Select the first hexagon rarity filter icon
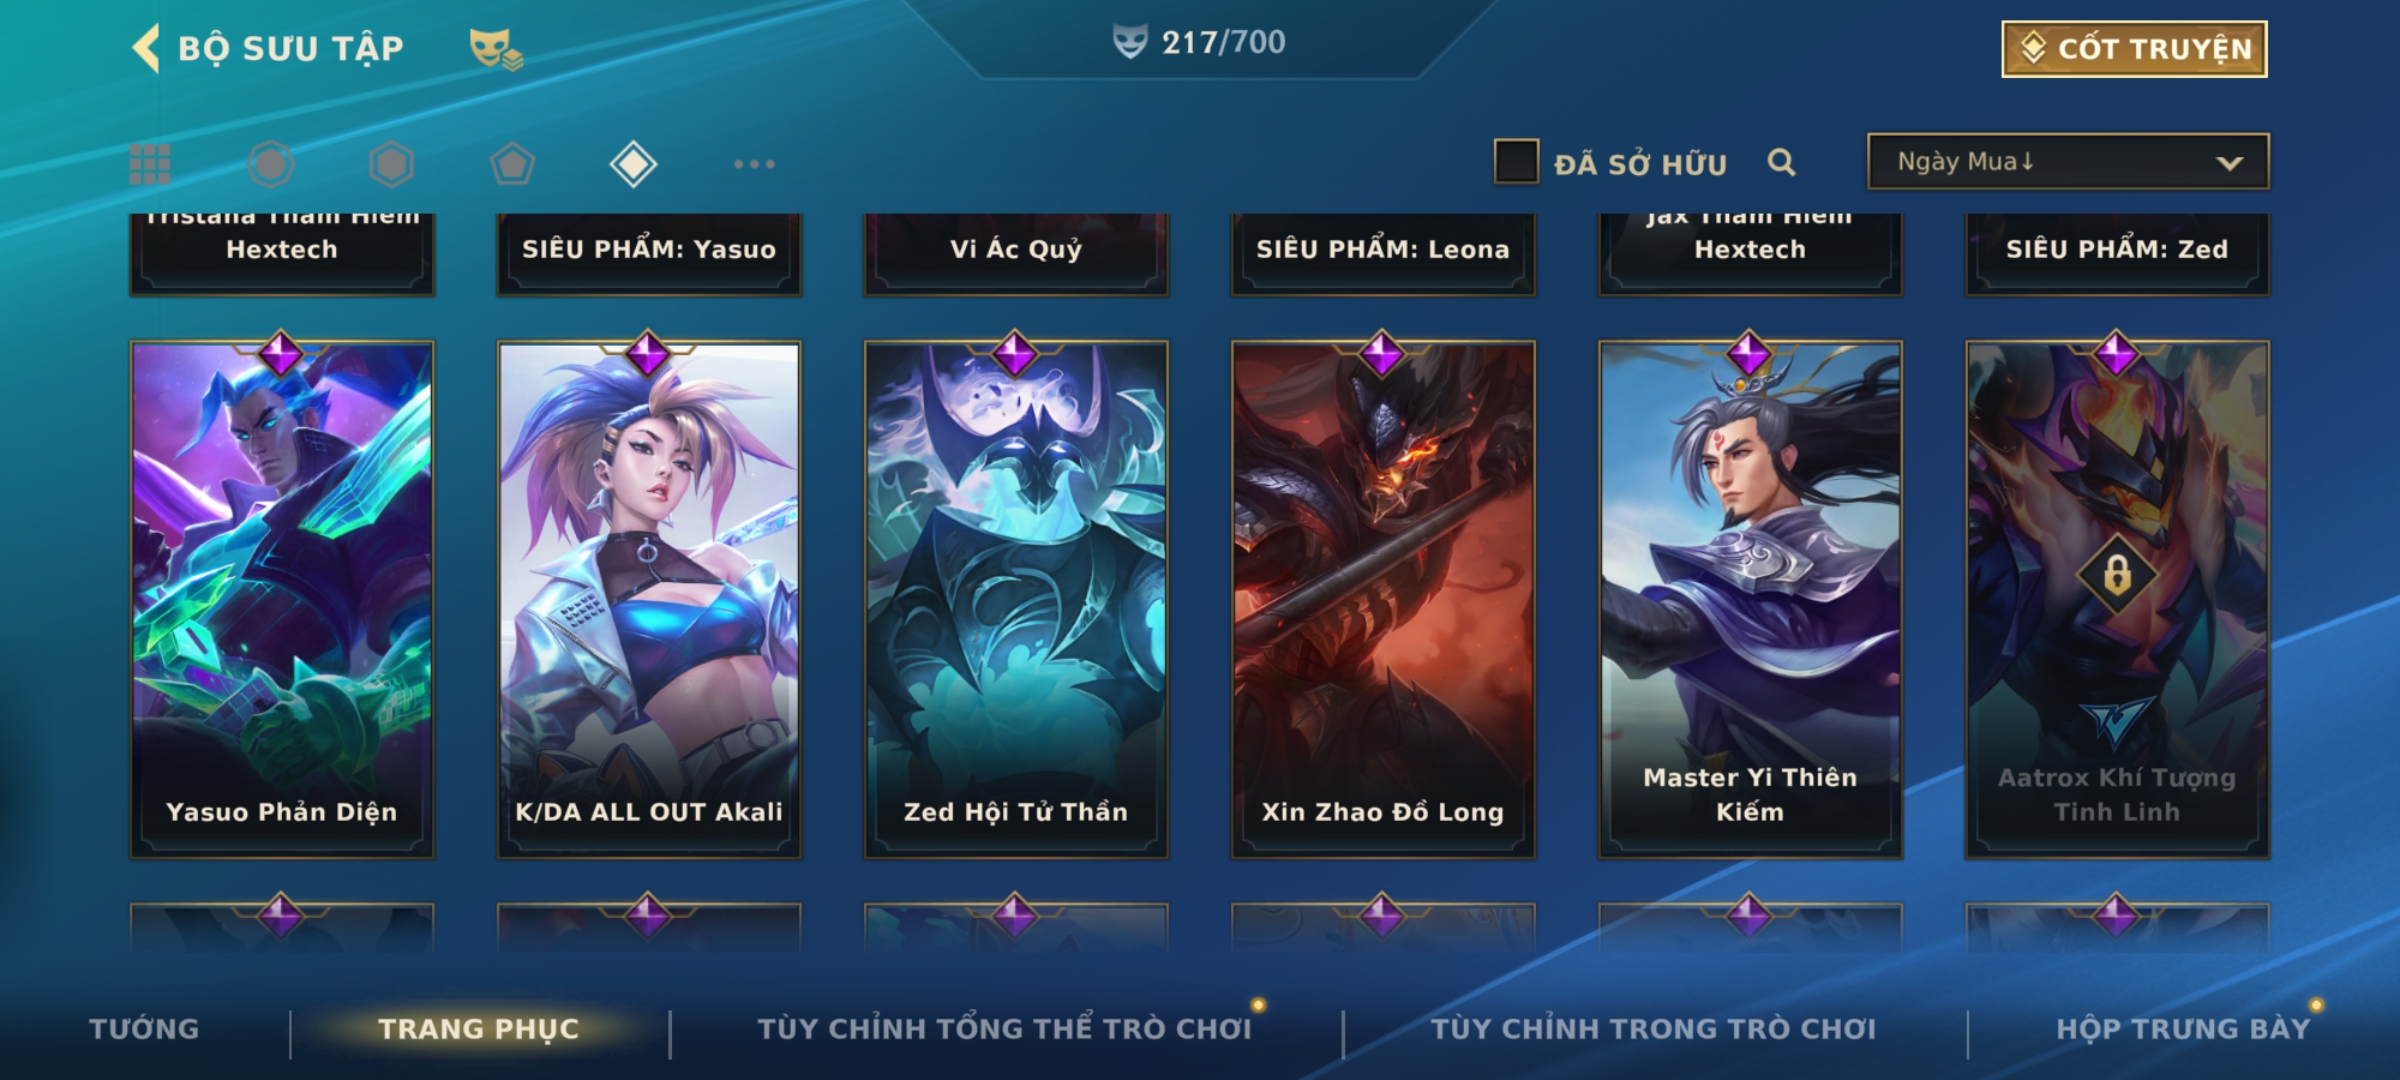 tap(271, 164)
